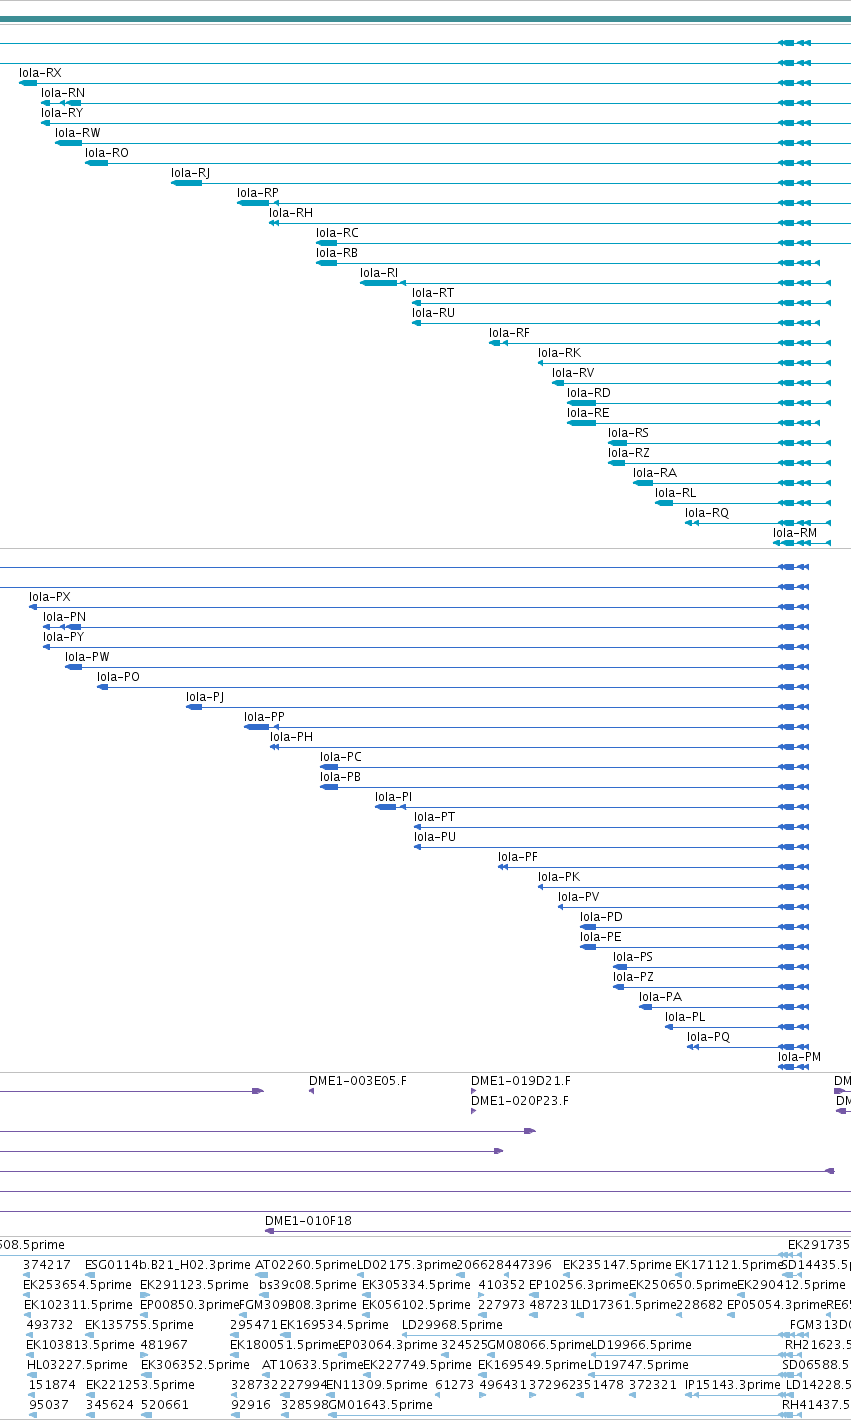
Task: Click the lola-PT protein label
Action: tap(435, 817)
